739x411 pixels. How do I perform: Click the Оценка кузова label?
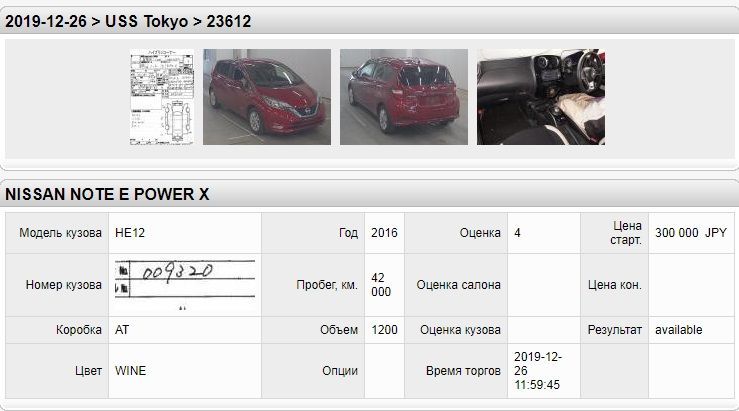click(x=460, y=330)
